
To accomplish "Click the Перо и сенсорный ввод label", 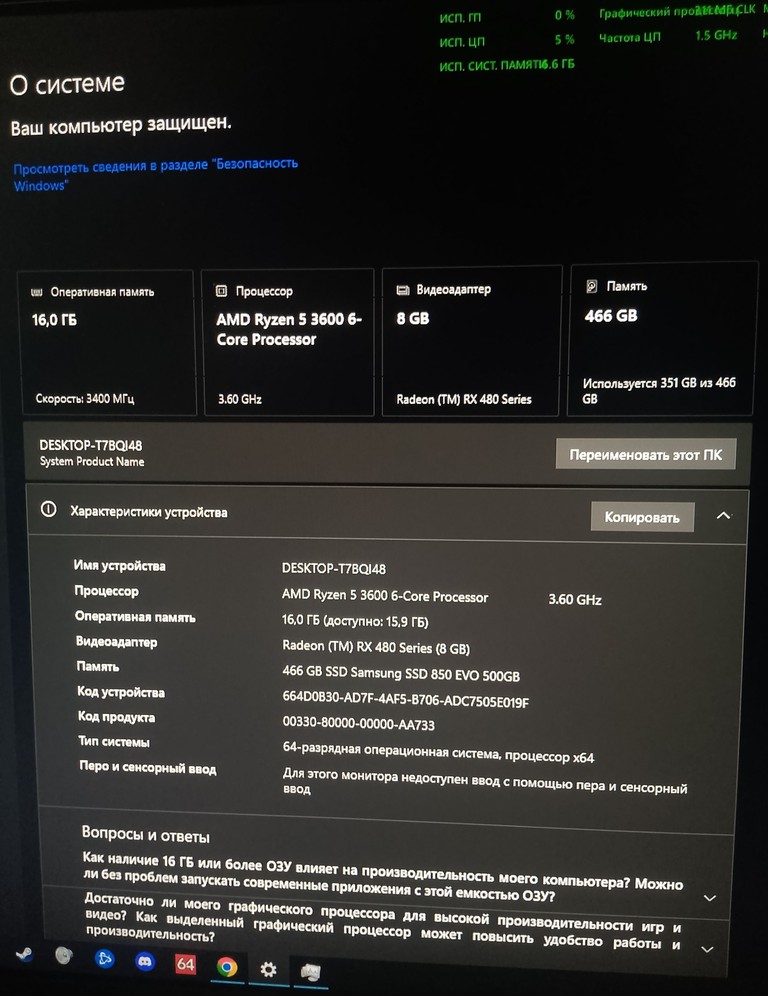I will 147,767.
